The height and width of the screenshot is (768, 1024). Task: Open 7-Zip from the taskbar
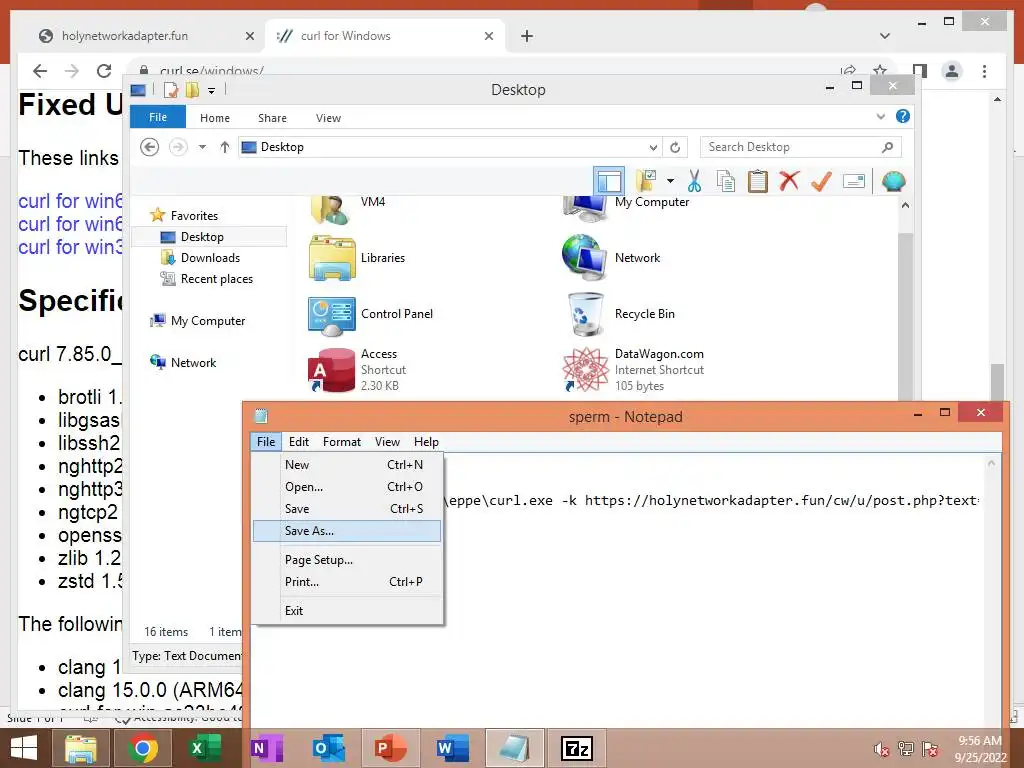tap(577, 748)
